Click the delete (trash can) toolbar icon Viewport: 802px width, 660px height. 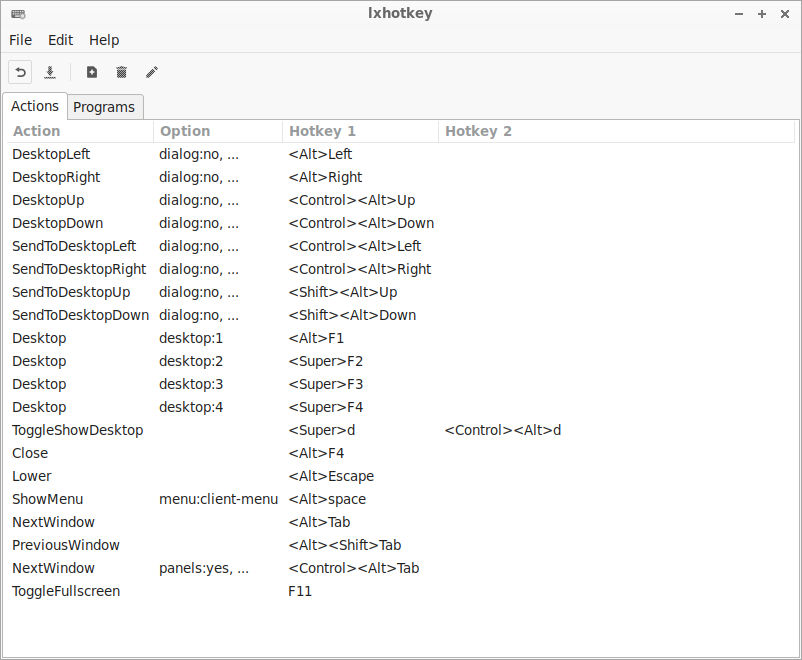(x=121, y=72)
